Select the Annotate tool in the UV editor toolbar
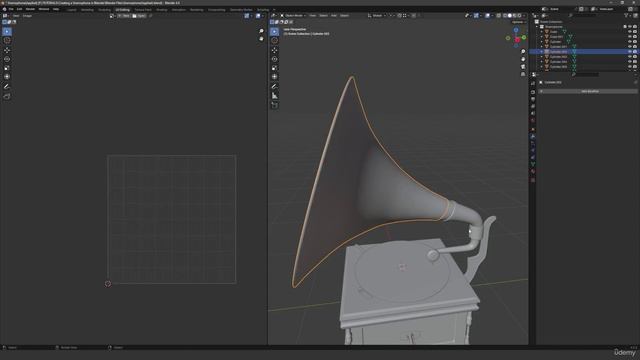This screenshot has height=360, width=640. pos(7,87)
